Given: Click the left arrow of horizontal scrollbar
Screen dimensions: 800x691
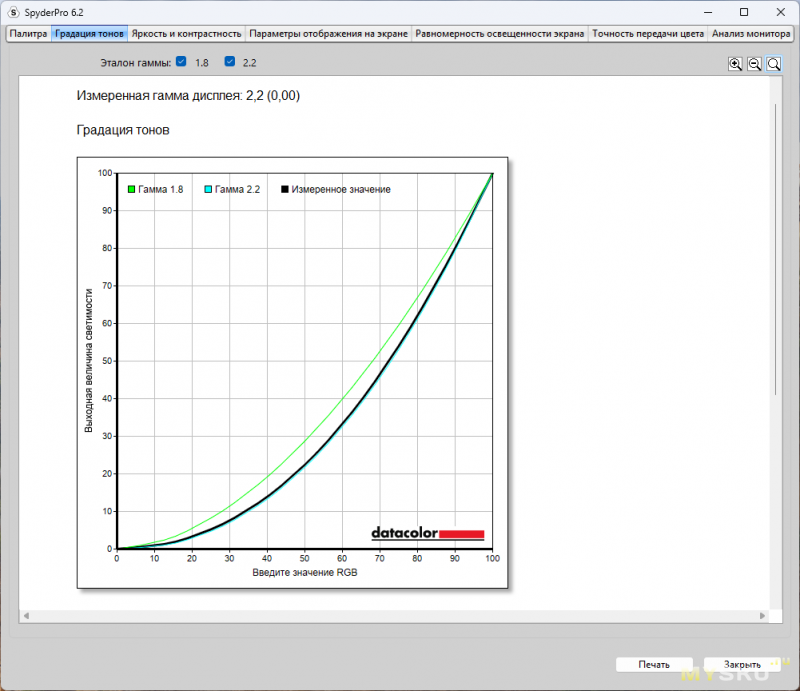Looking at the screenshot, I should click(25, 615).
